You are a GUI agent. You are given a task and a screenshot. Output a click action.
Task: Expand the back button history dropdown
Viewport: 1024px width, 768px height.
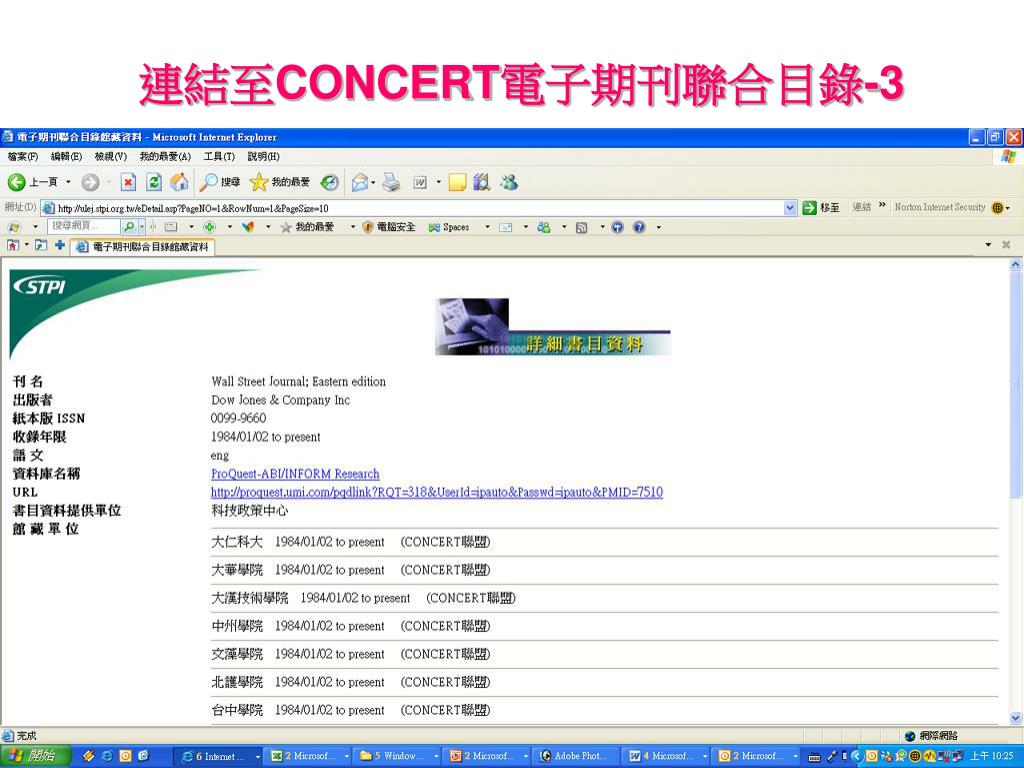pyautogui.click(x=69, y=182)
